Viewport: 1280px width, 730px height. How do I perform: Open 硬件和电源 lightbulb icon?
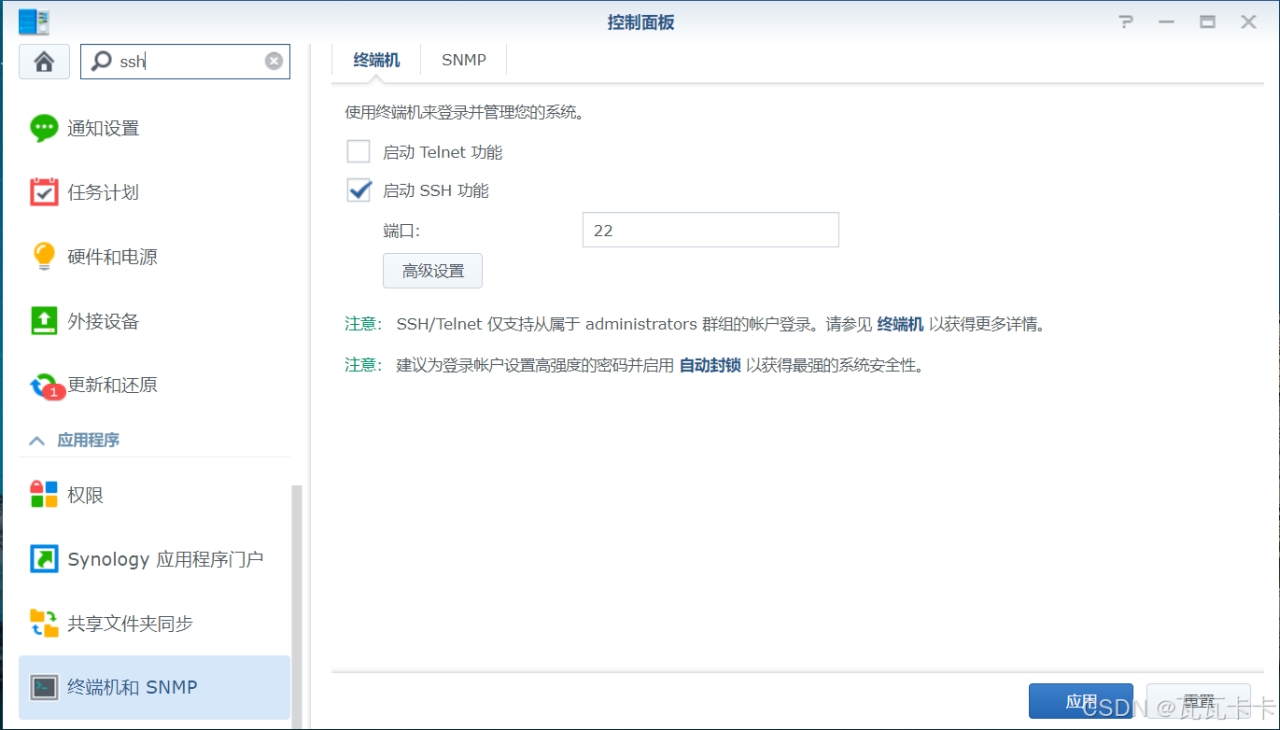click(x=44, y=257)
